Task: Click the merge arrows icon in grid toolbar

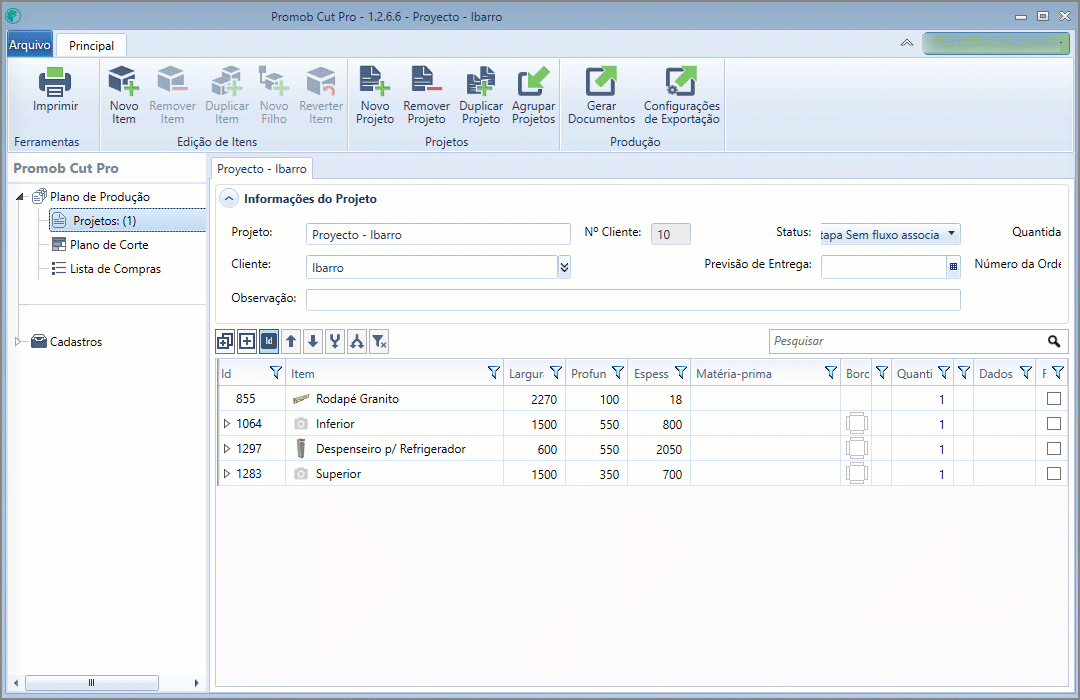Action: click(x=335, y=341)
